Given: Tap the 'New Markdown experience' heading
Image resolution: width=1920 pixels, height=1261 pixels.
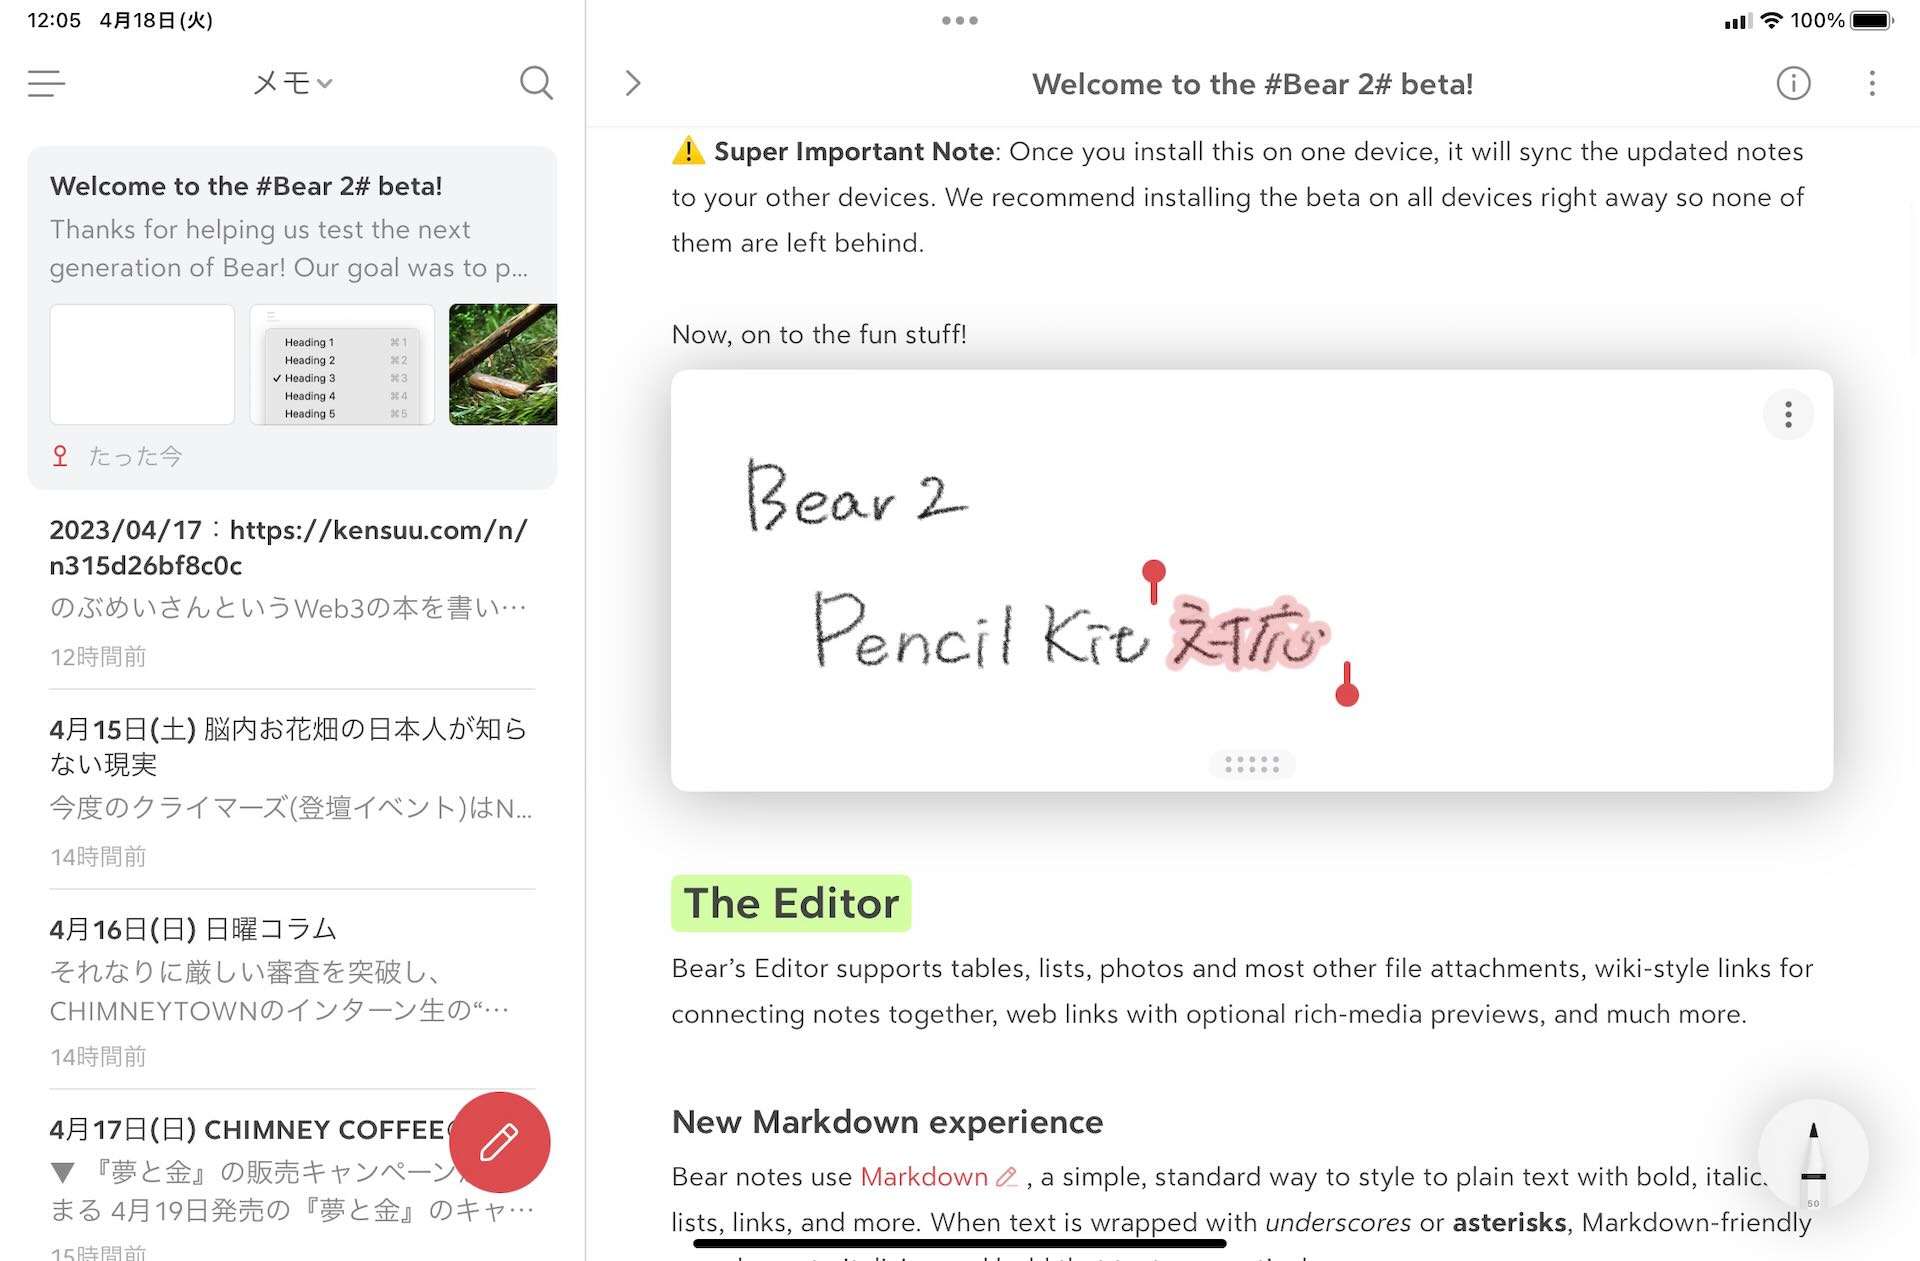Looking at the screenshot, I should 887,1122.
